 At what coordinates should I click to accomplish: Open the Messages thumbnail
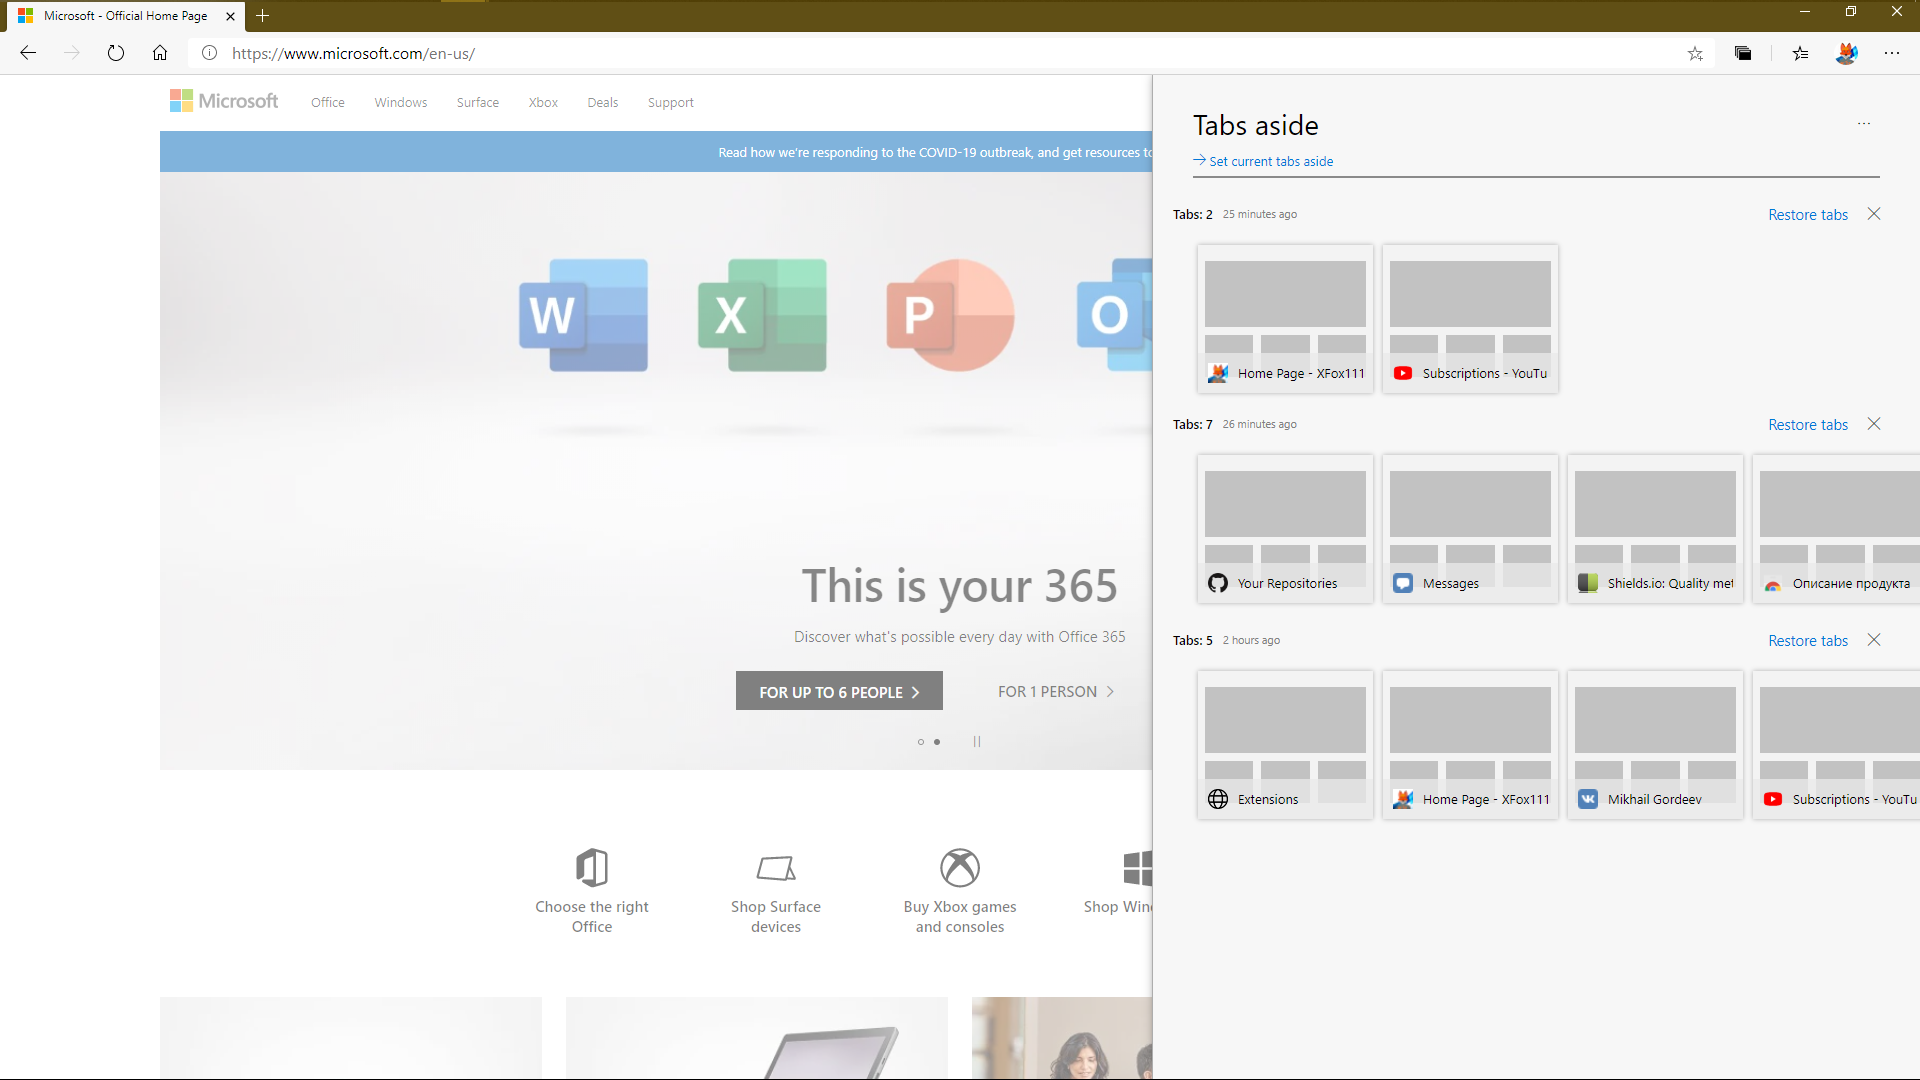pyautogui.click(x=1470, y=529)
